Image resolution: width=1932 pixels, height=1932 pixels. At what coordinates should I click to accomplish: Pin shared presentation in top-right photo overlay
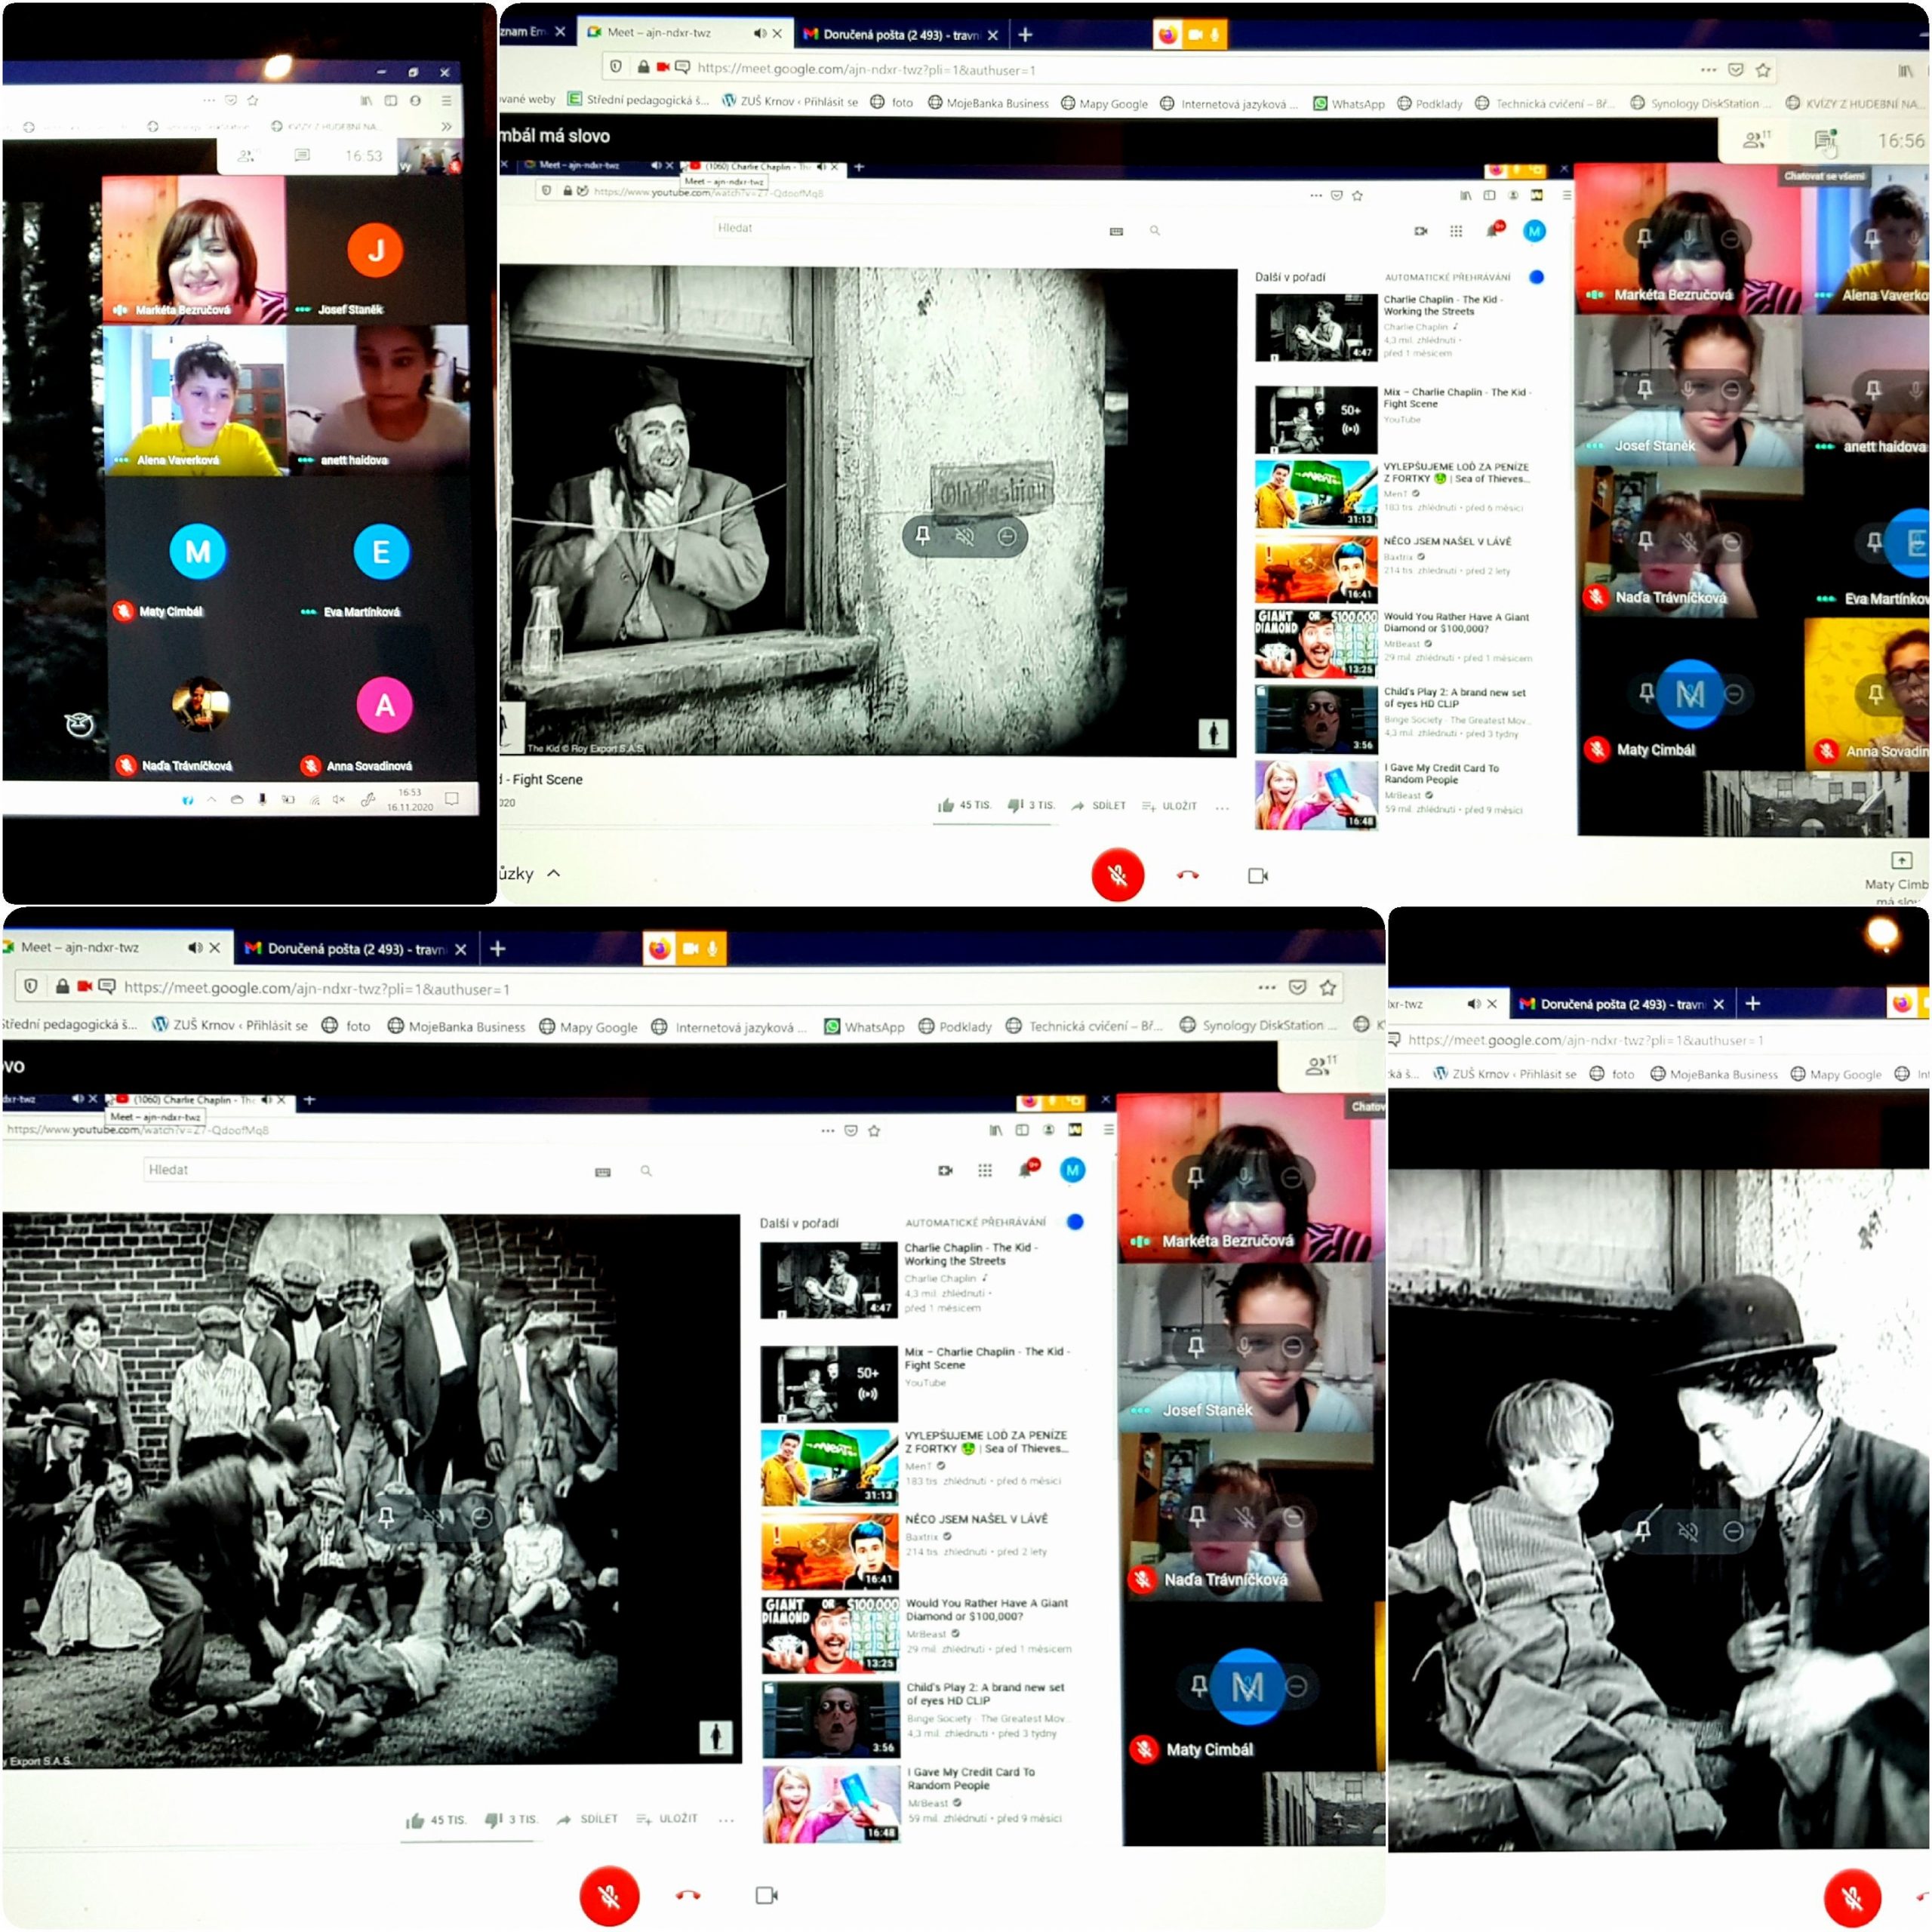[922, 536]
